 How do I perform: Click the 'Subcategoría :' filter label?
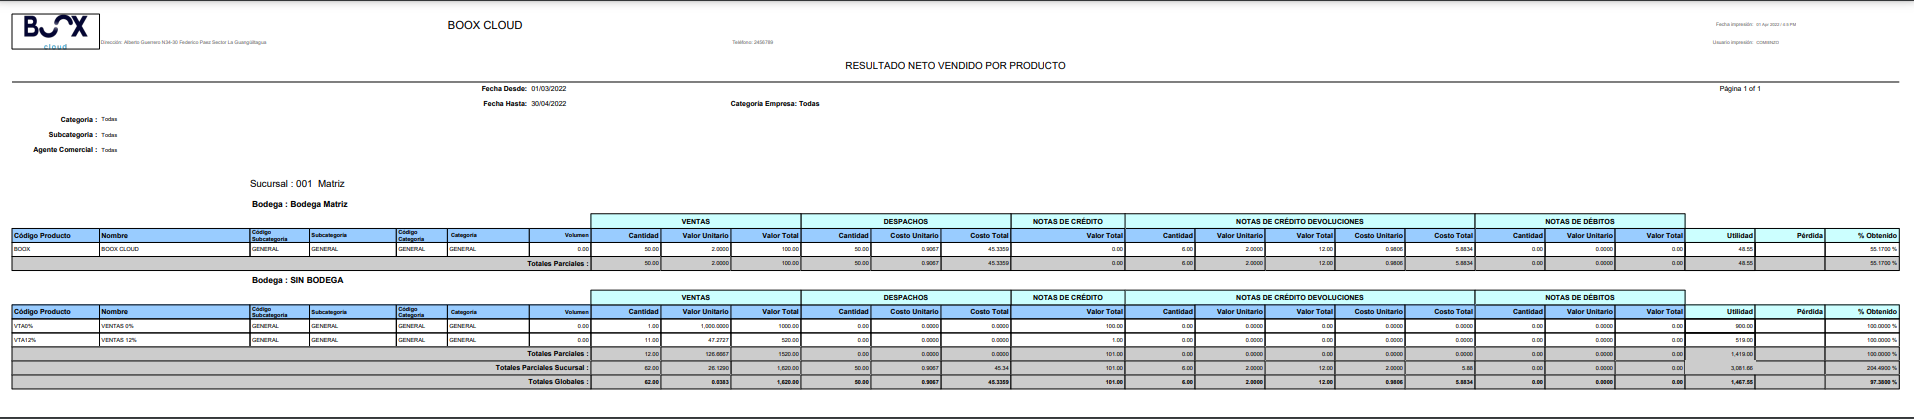tap(72, 135)
